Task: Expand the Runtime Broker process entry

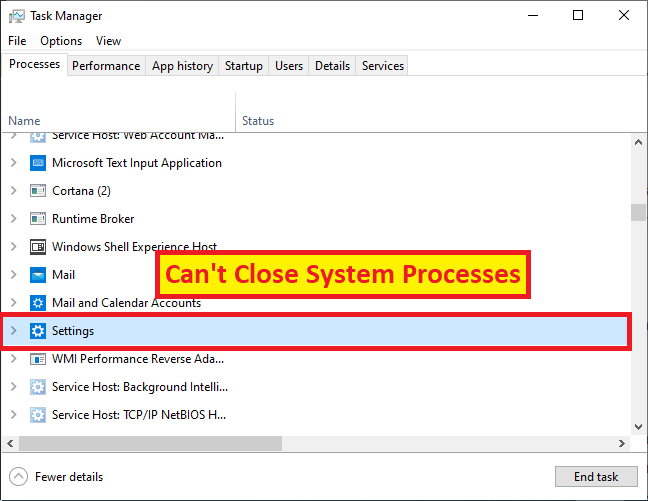Action: tap(14, 219)
